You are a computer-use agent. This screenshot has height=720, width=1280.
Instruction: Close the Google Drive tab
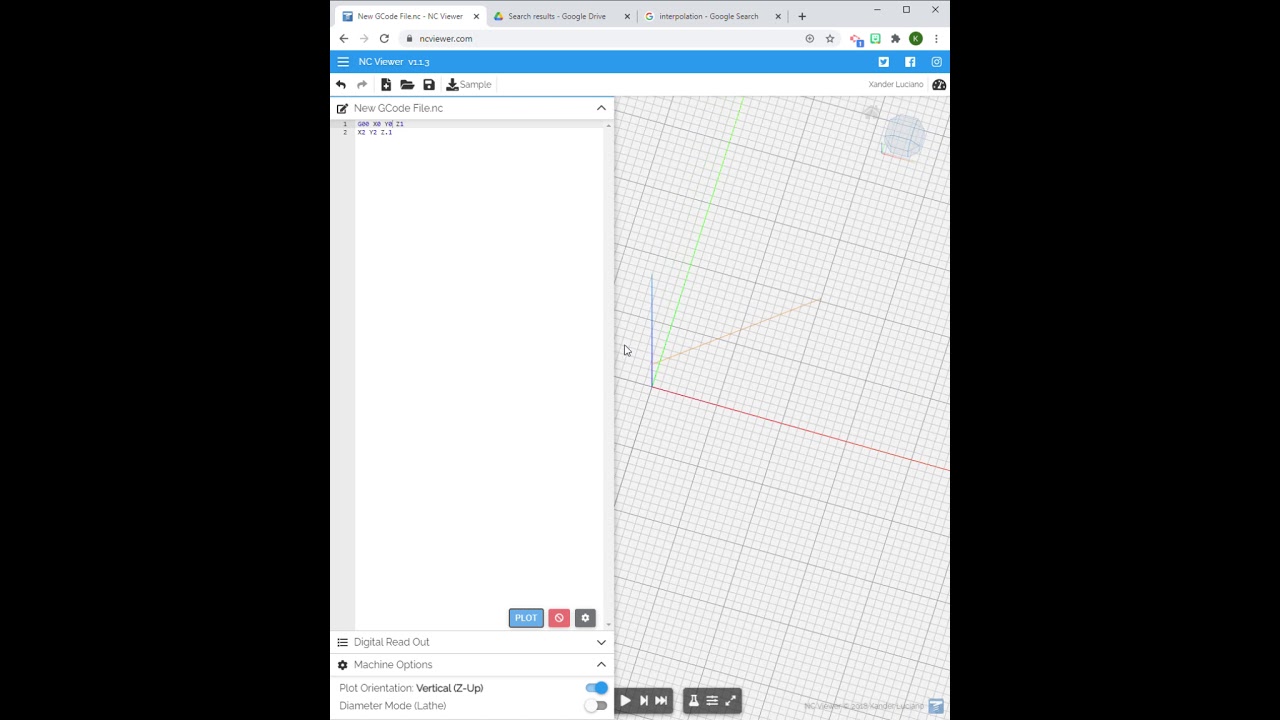click(627, 16)
